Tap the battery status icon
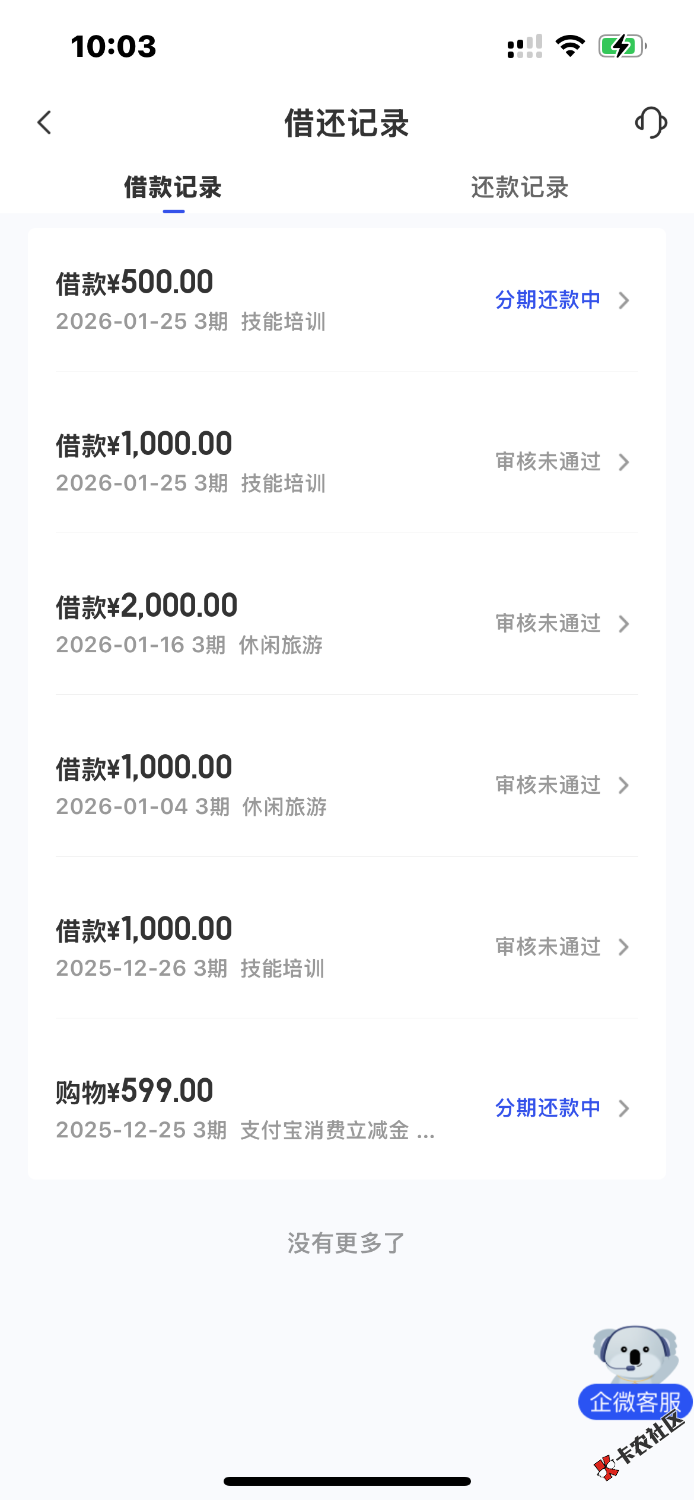Viewport: 694px width, 1500px height. click(x=622, y=46)
